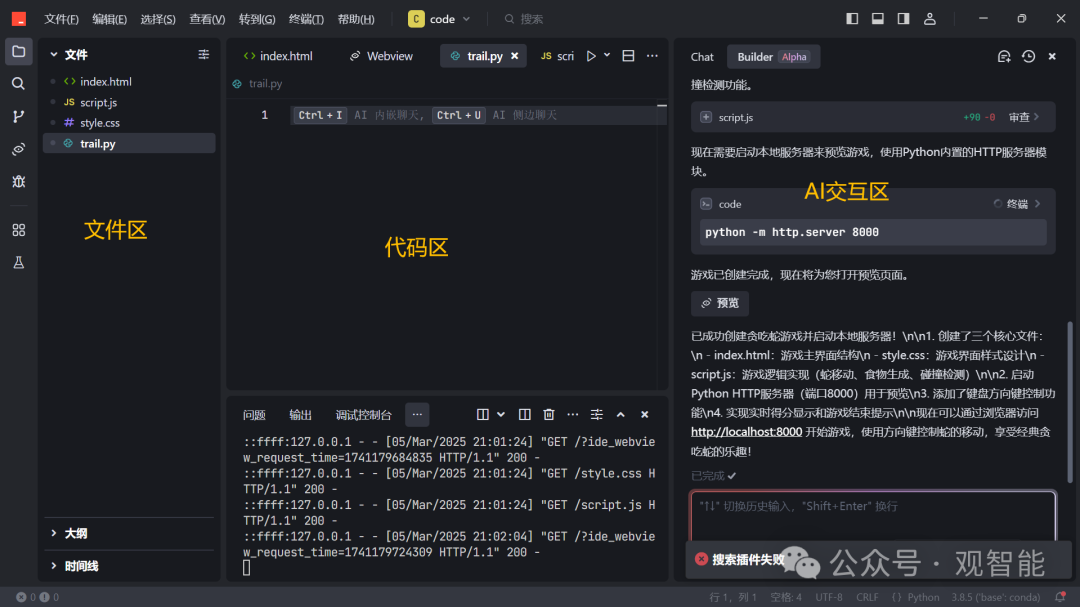The width and height of the screenshot is (1080, 607).
Task: Open chat history clock icon
Action: point(1028,56)
